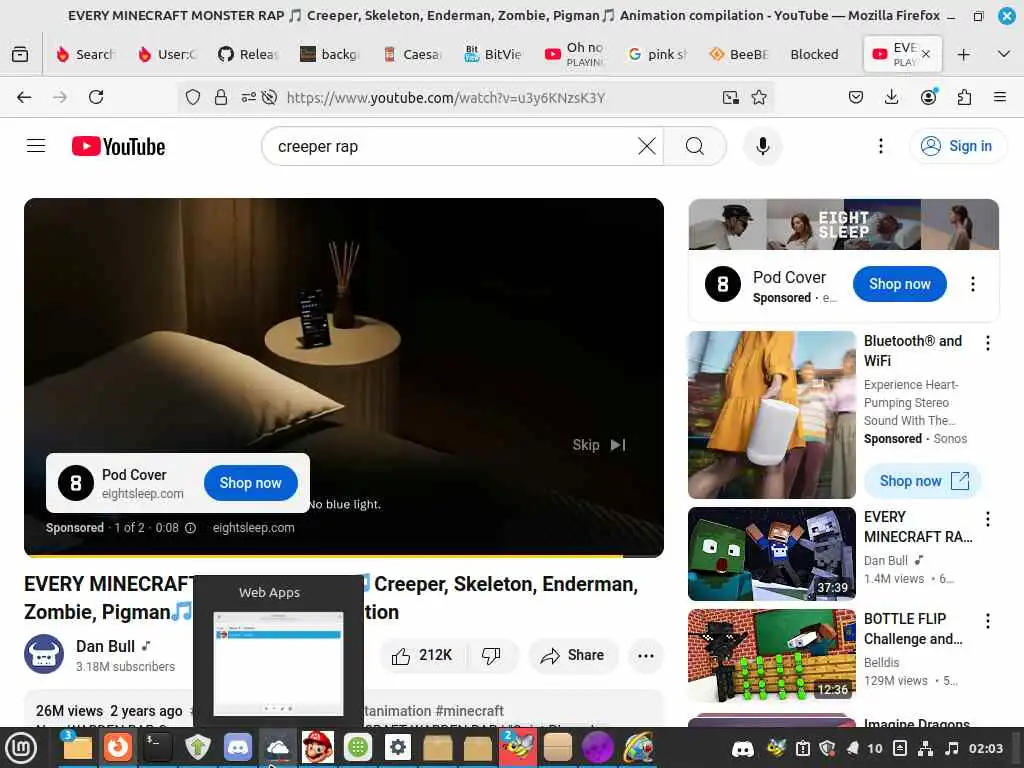
Task: Reload the YouTube page
Action: point(96,97)
